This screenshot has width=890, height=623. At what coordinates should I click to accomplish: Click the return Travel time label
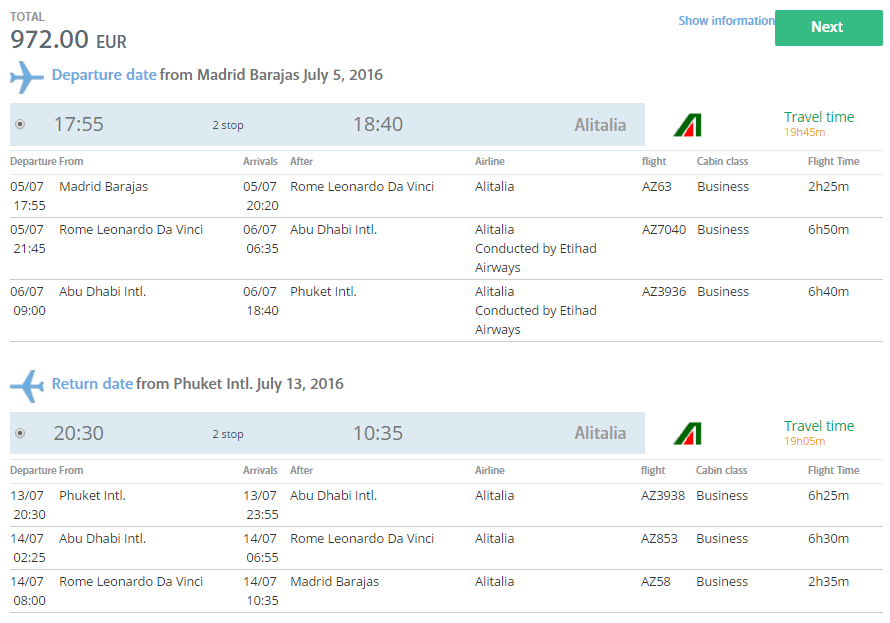[818, 426]
